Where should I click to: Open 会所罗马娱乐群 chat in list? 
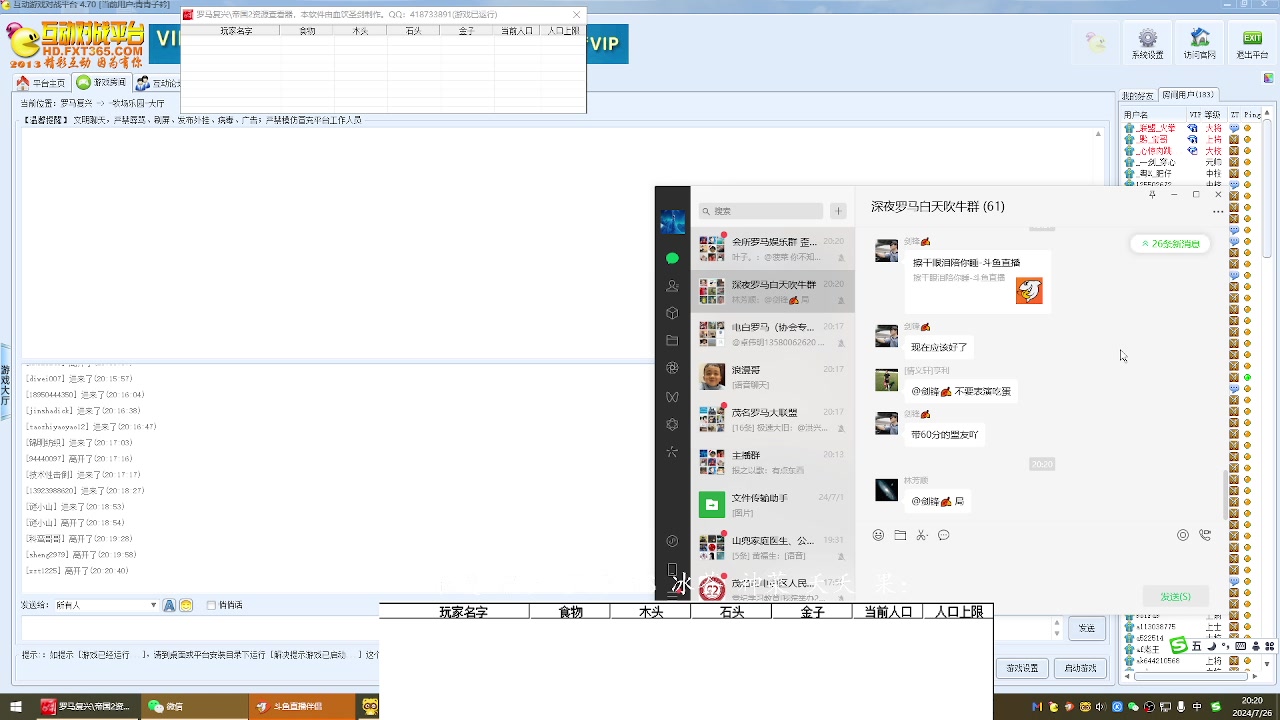(x=775, y=249)
